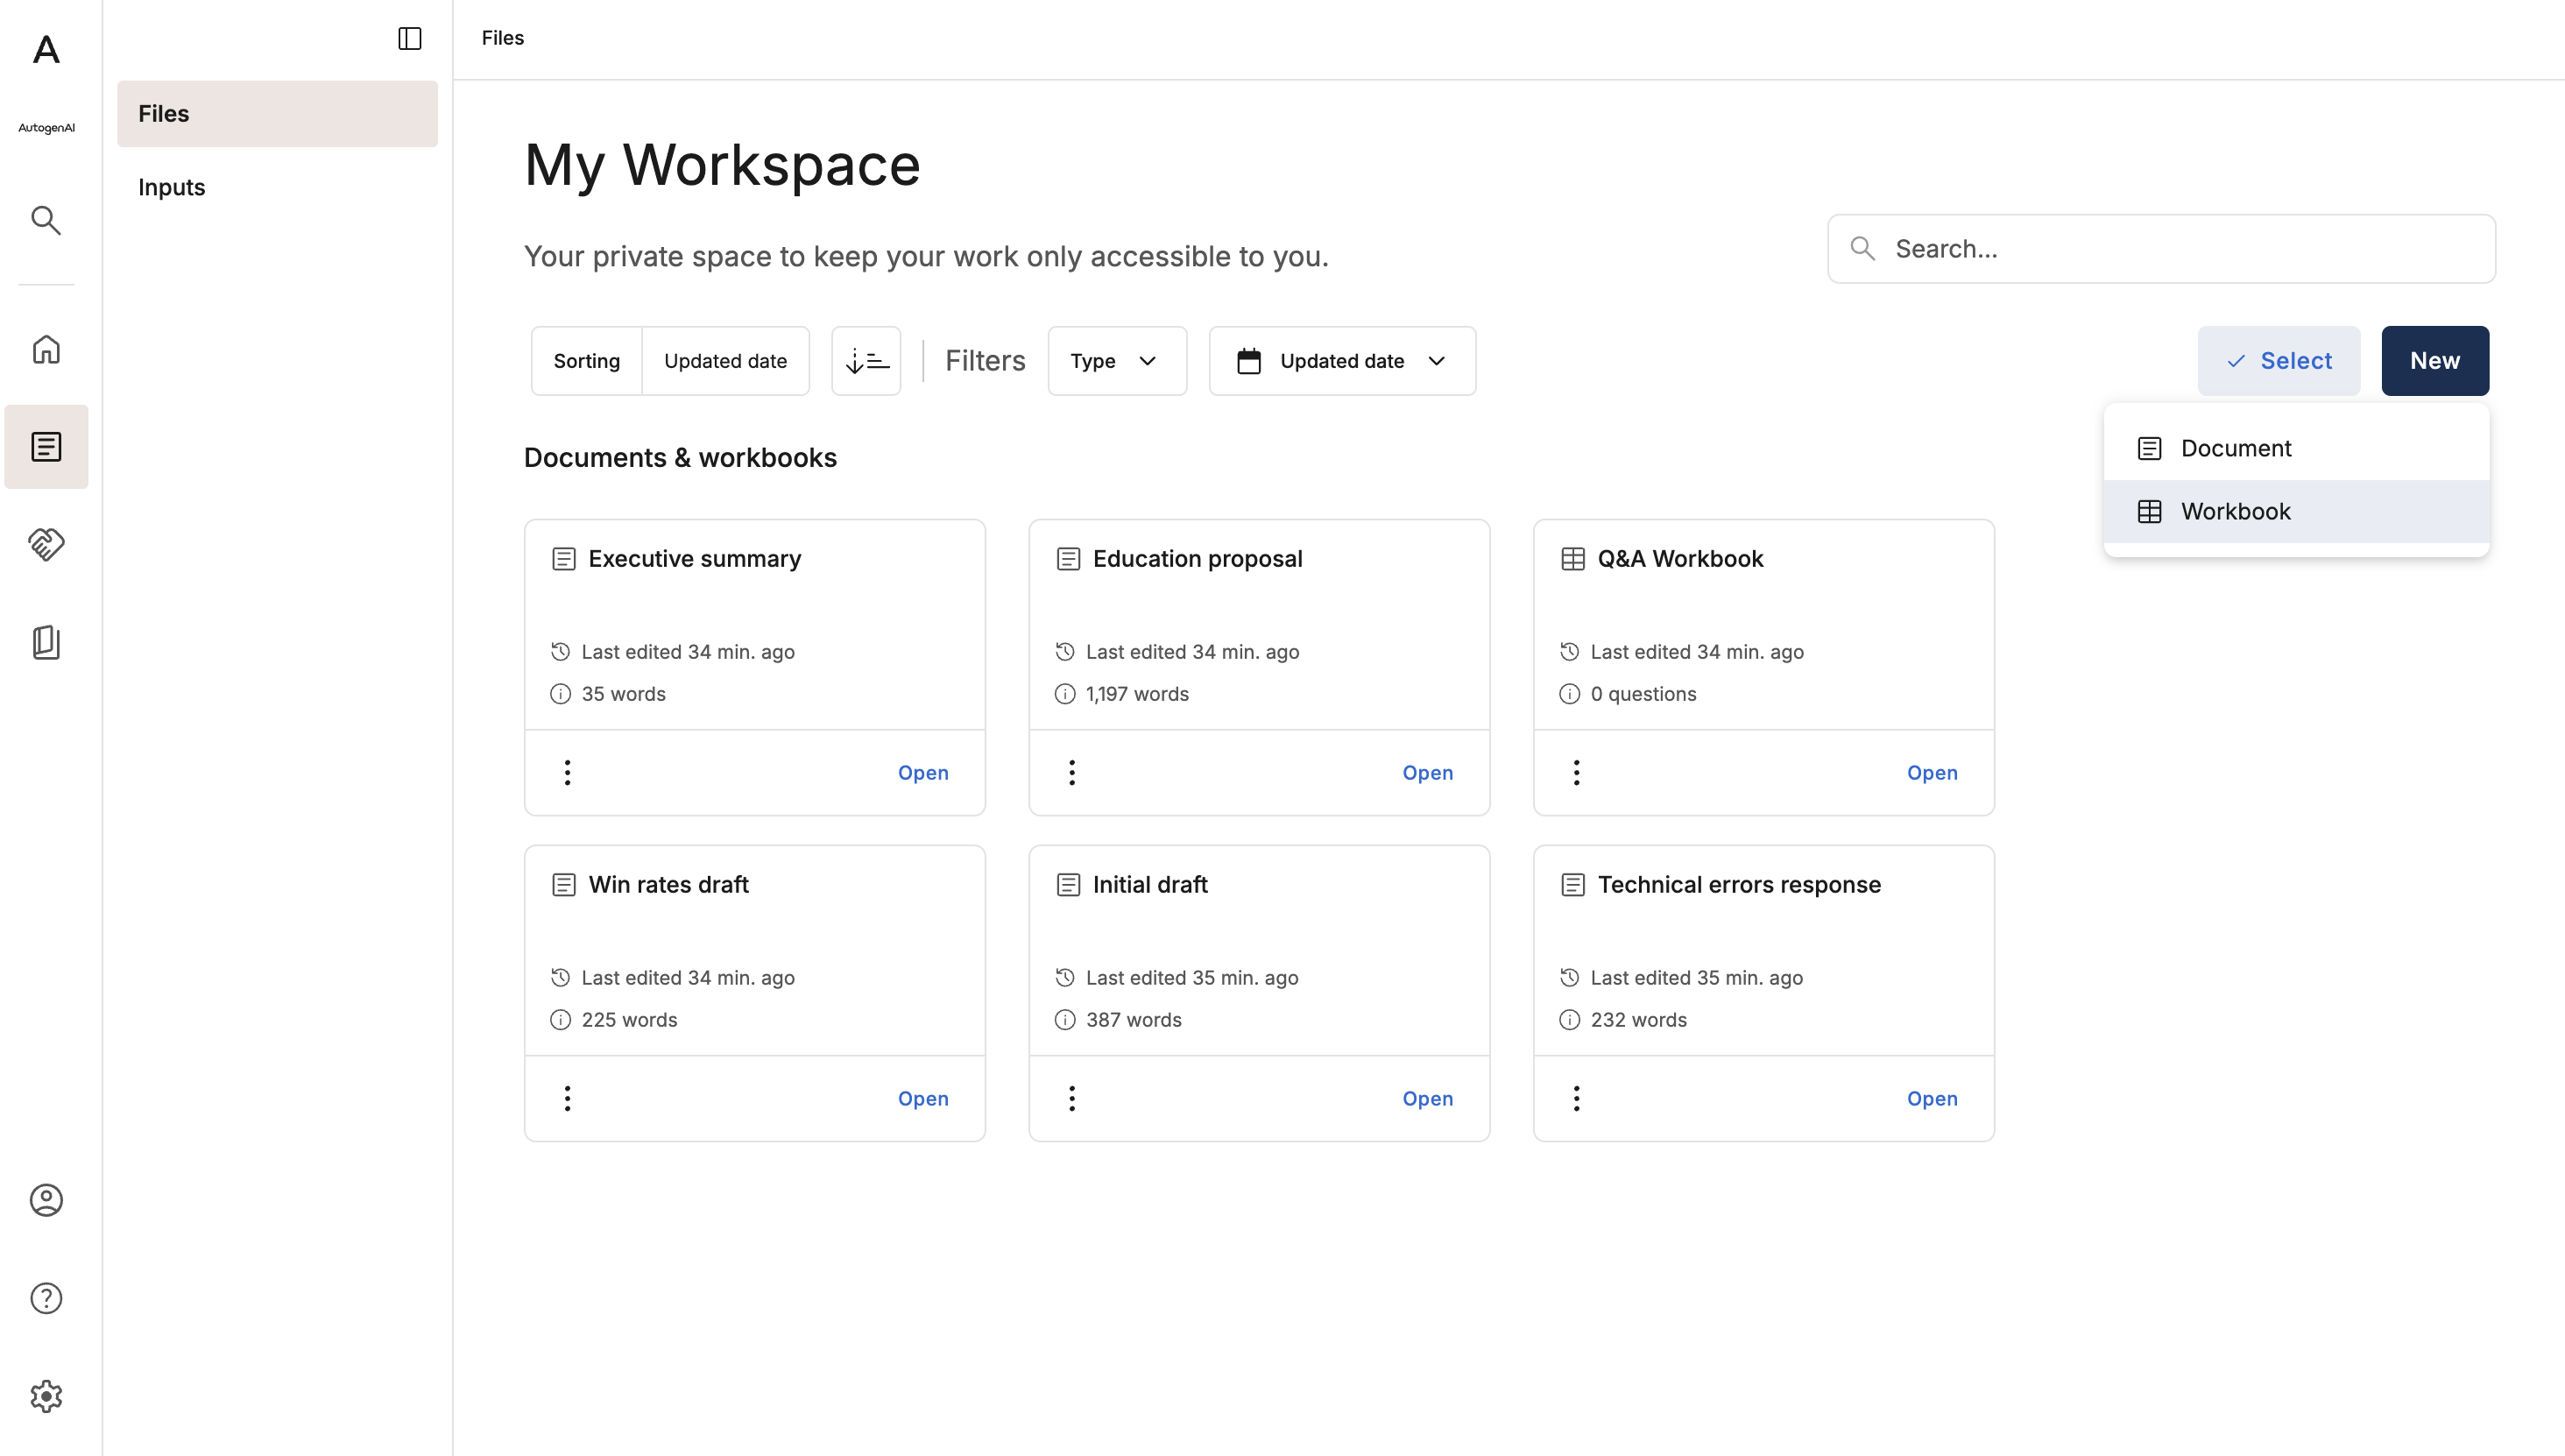Open options menu for Initial draft
This screenshot has width=2565, height=1456.
tap(1072, 1098)
